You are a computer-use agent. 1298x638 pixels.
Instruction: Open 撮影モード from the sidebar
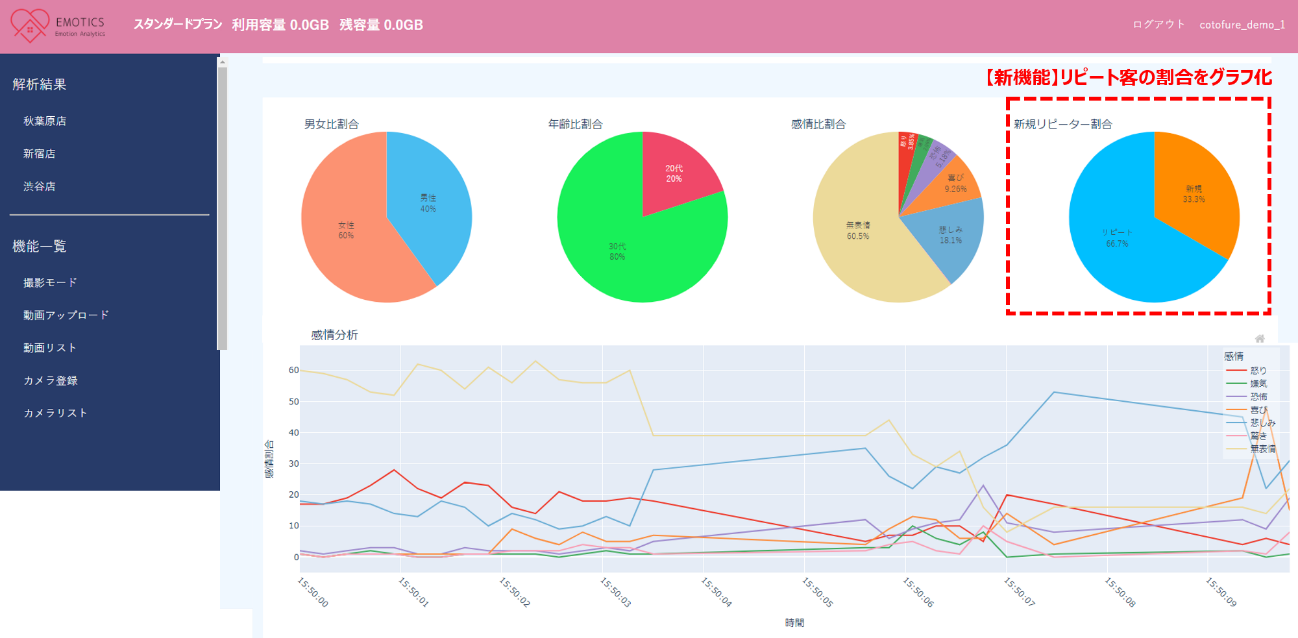pyautogui.click(x=50, y=283)
